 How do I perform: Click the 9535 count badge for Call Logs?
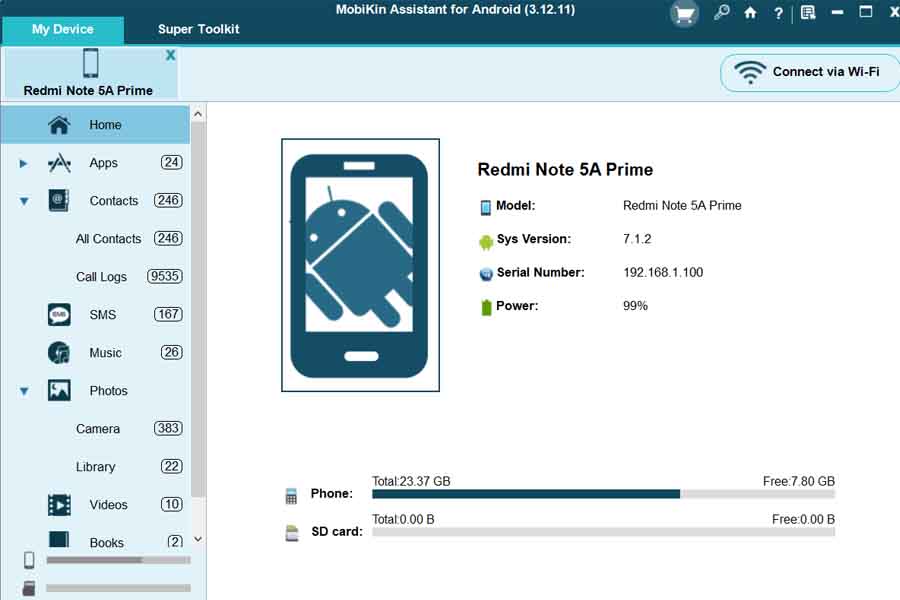tap(165, 276)
